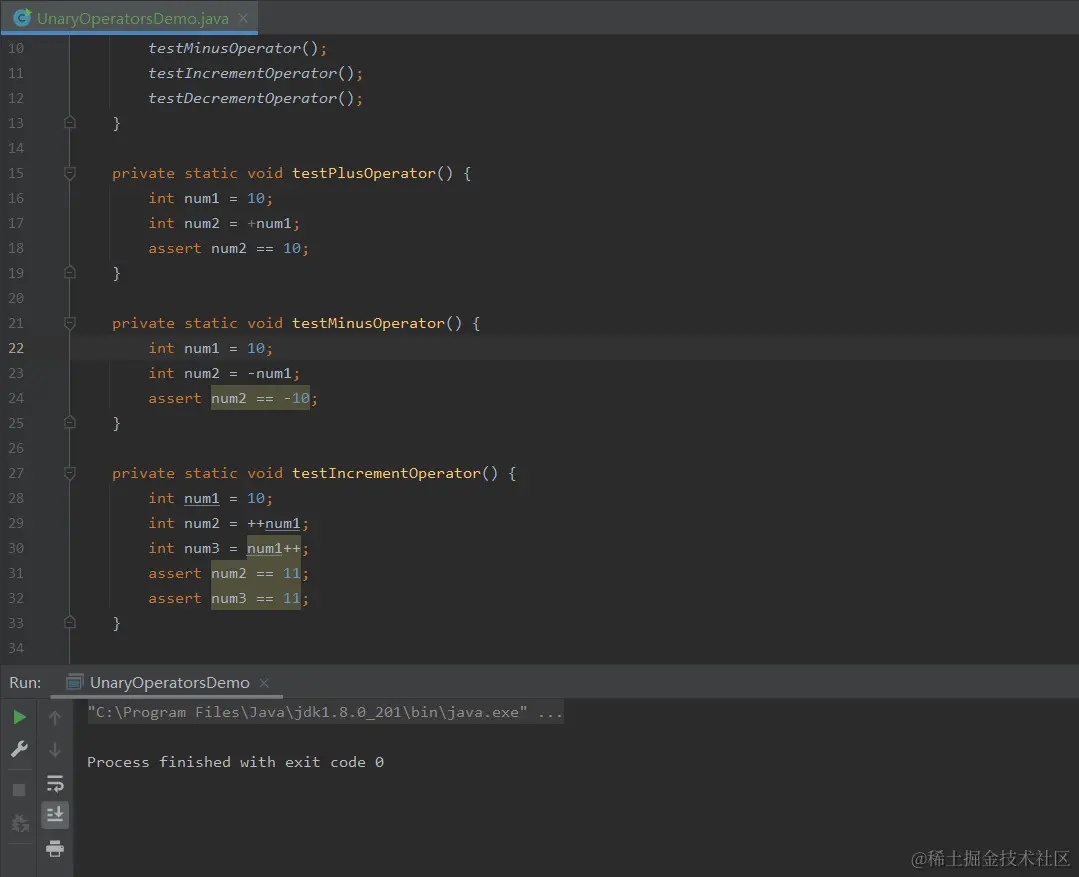Click 'int num2 = ++num1;' on line 29
1079x877 pixels.
tap(228, 523)
